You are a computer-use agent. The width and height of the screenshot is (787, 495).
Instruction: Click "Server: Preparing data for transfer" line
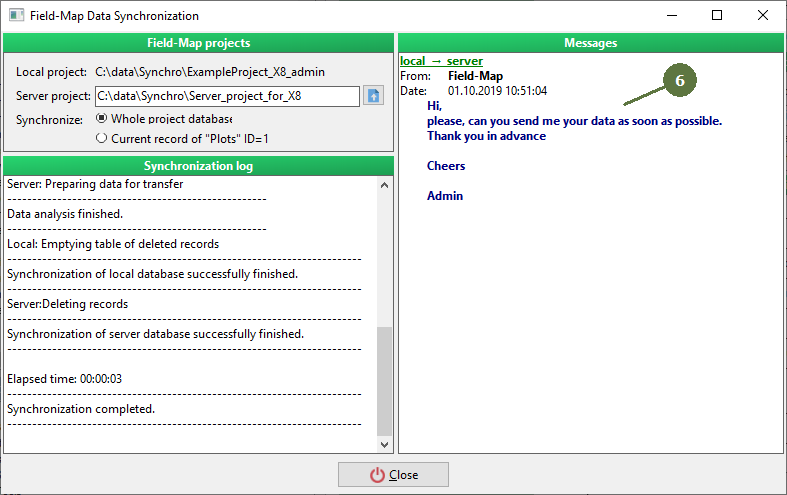95,184
